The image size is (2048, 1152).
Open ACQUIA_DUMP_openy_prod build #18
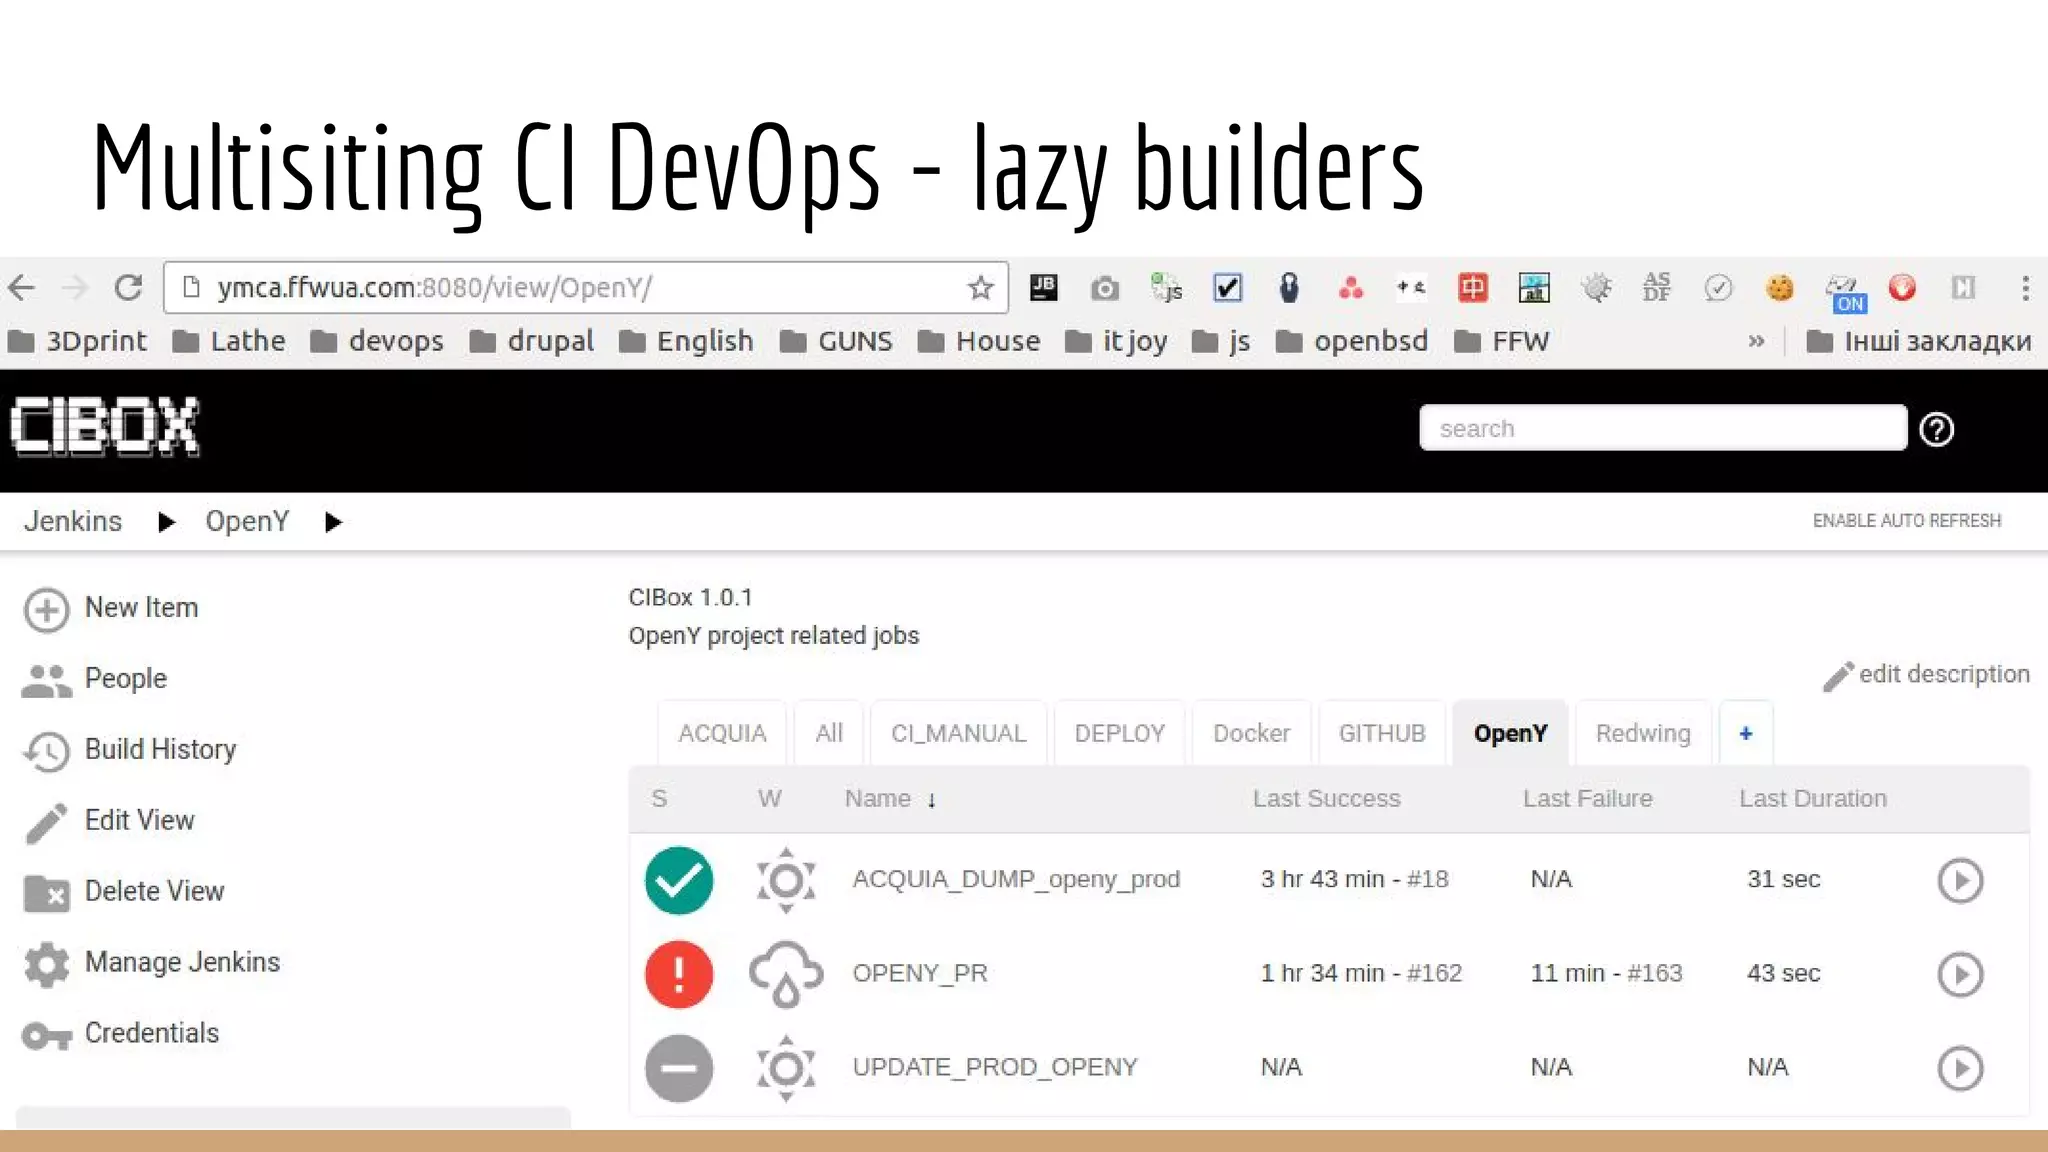(x=1427, y=879)
